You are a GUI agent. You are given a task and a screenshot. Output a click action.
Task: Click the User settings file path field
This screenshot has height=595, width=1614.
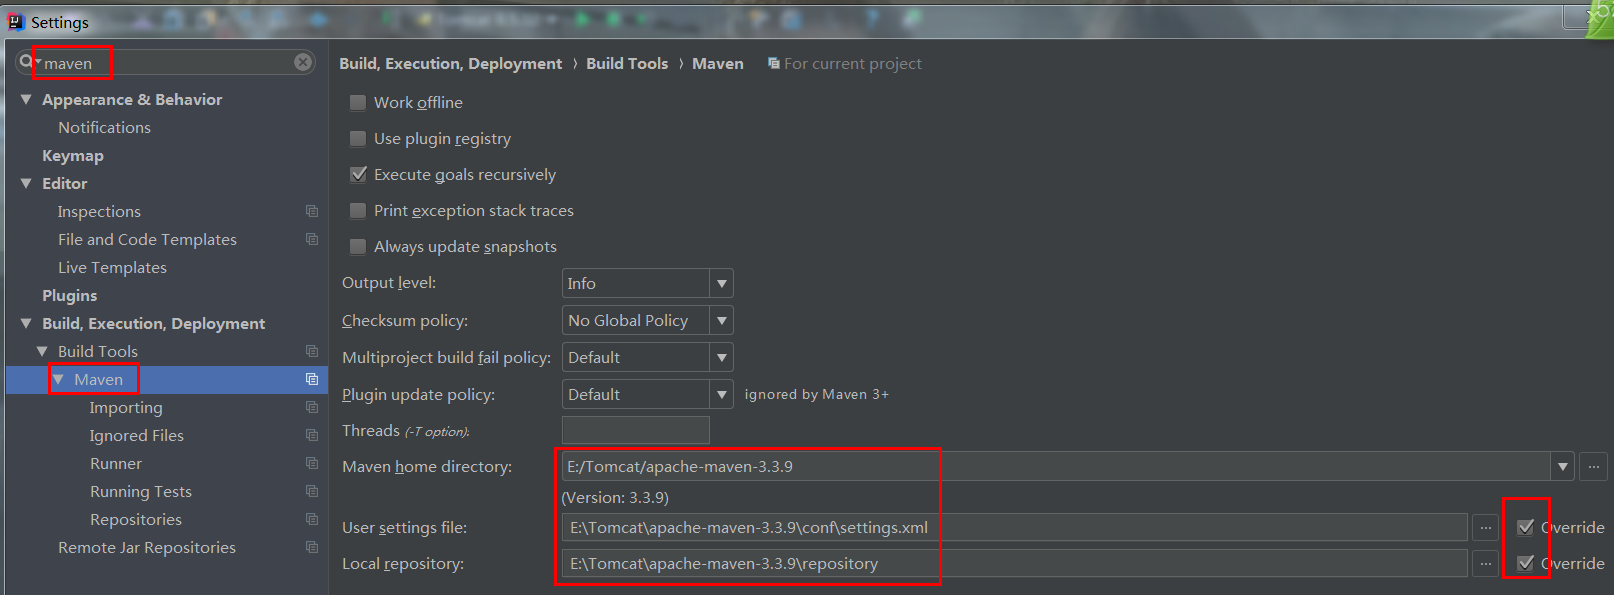click(x=1015, y=527)
